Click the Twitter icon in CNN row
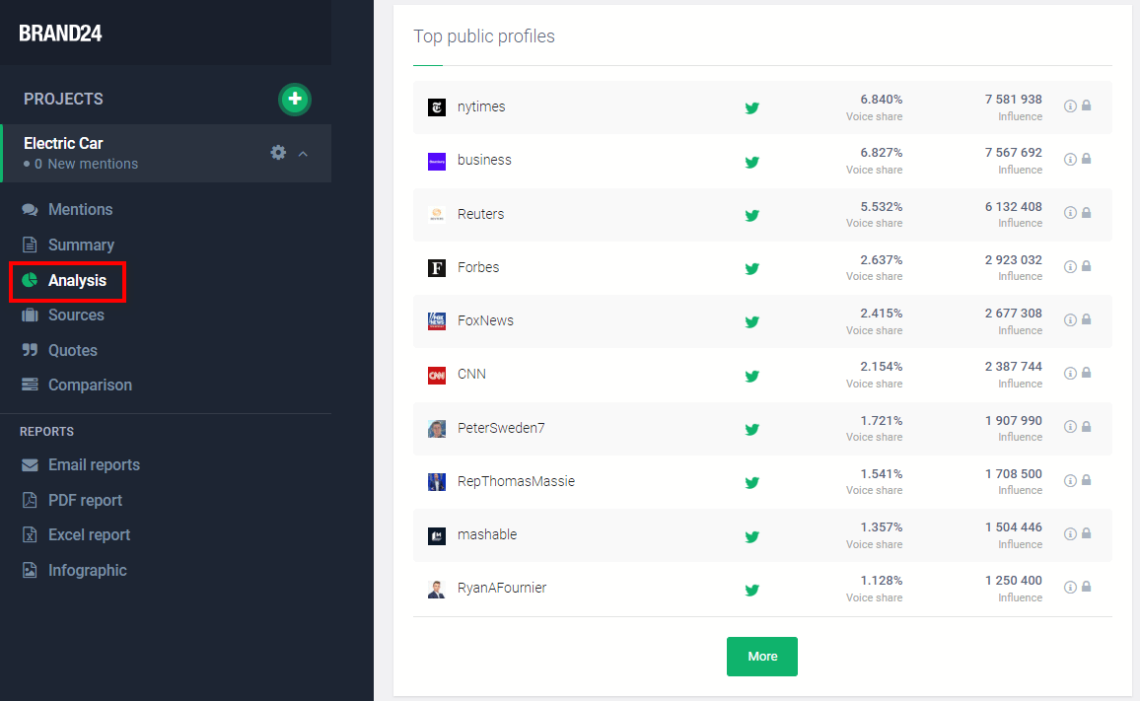Screen dimensions: 1140x701 (x=752, y=376)
